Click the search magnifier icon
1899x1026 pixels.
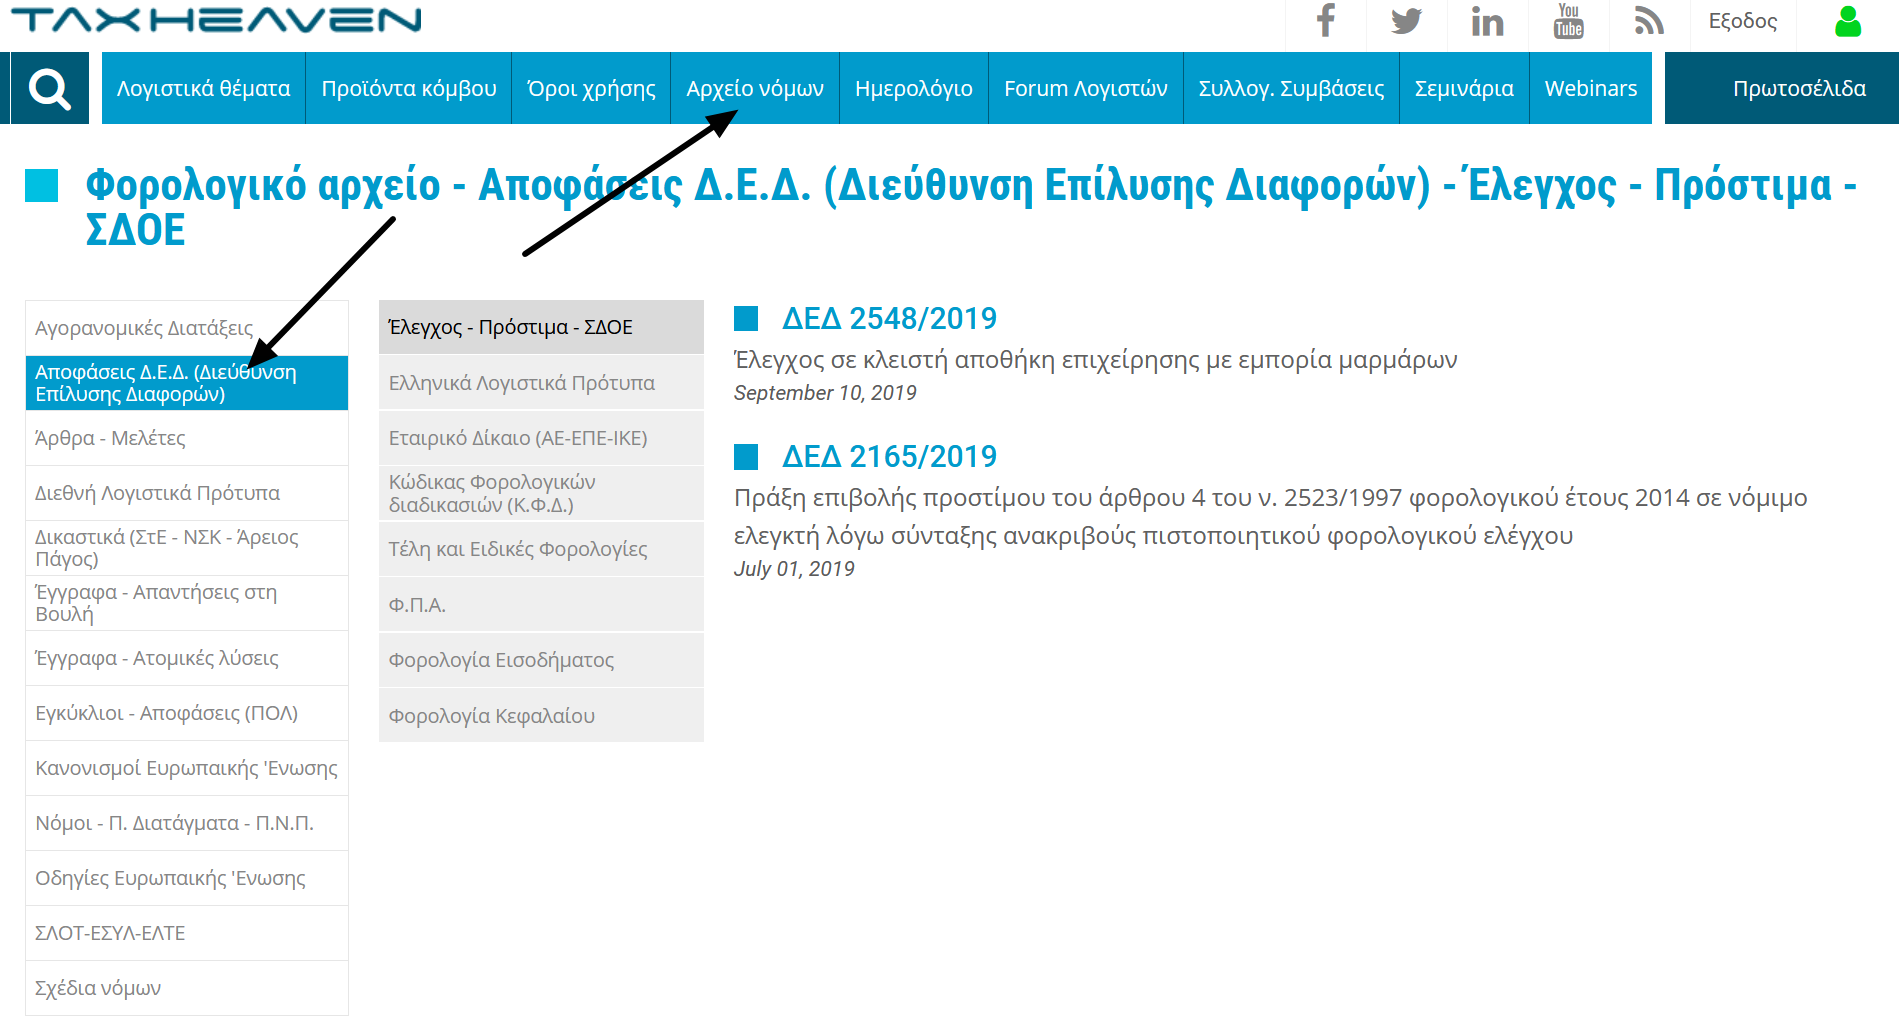(49, 89)
